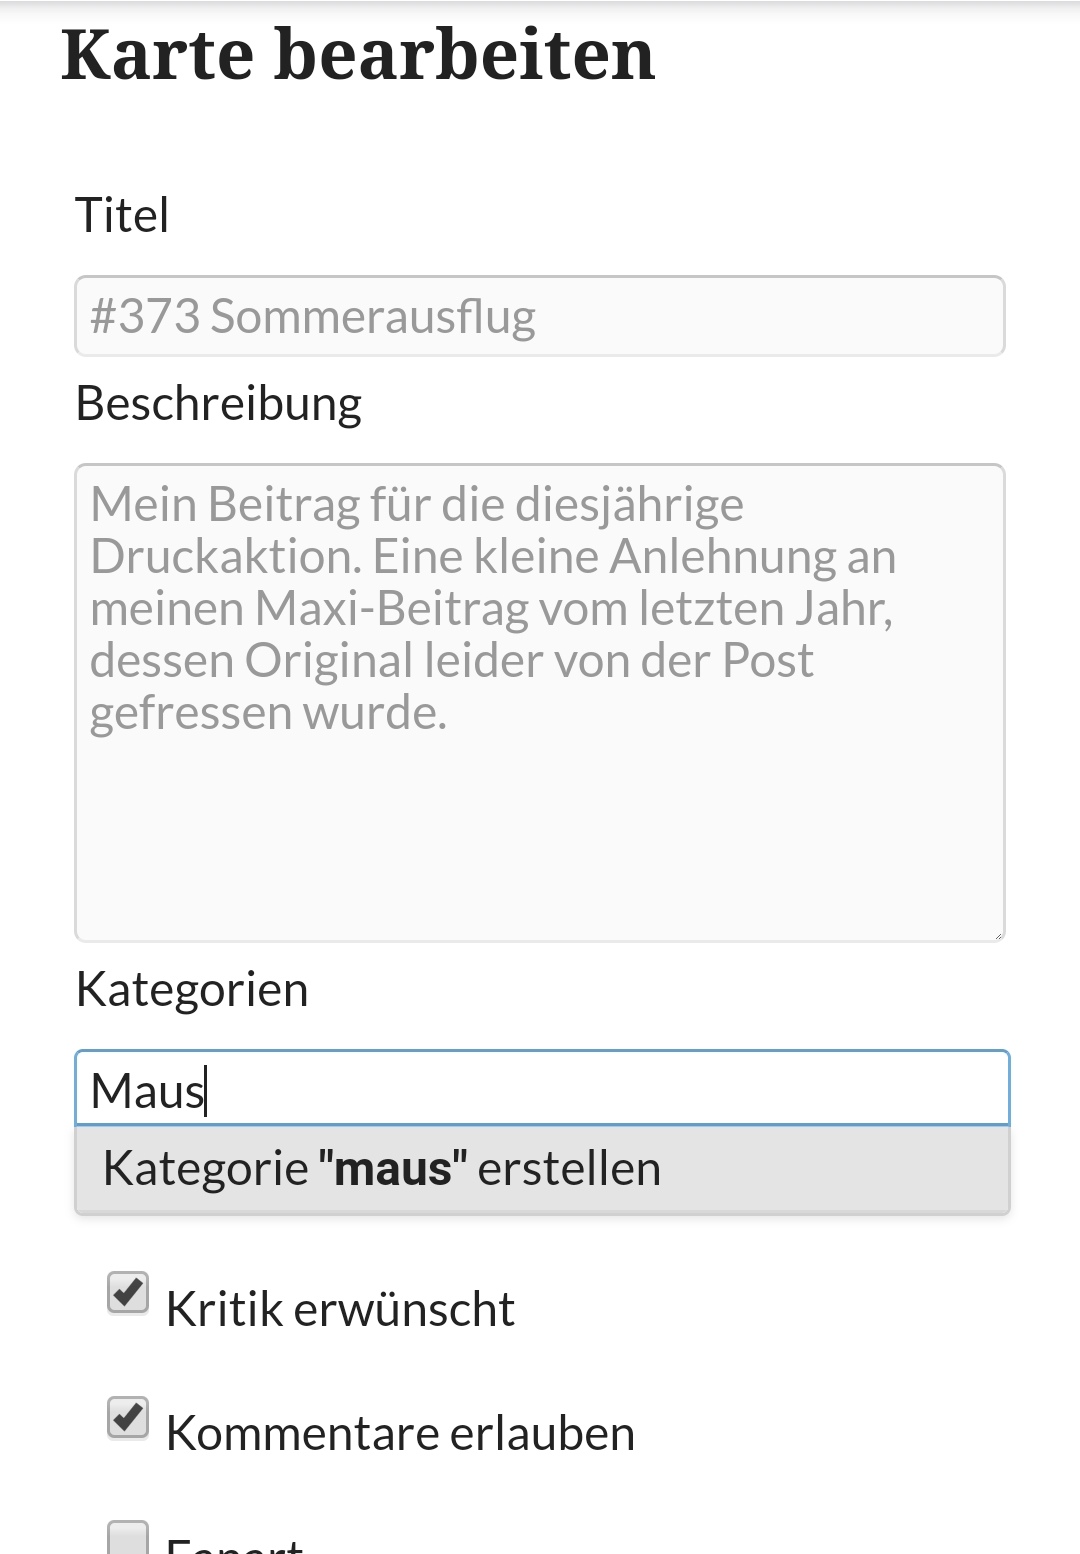1080x1554 pixels.
Task: Click the "Titel" field label
Action: [122, 215]
